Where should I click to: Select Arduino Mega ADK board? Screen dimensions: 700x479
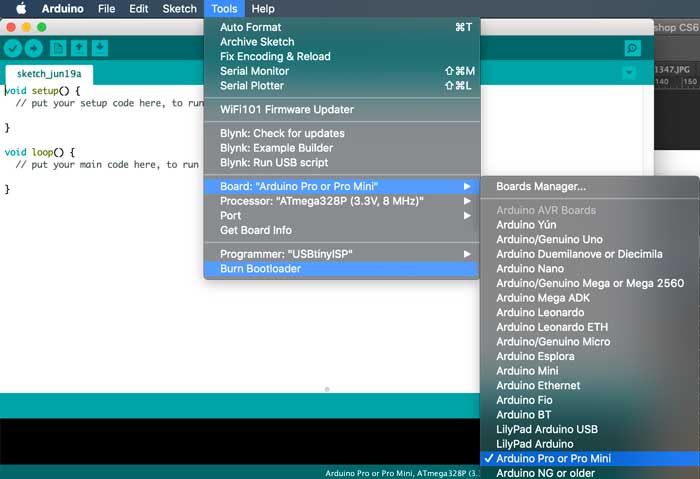click(x=590, y=298)
